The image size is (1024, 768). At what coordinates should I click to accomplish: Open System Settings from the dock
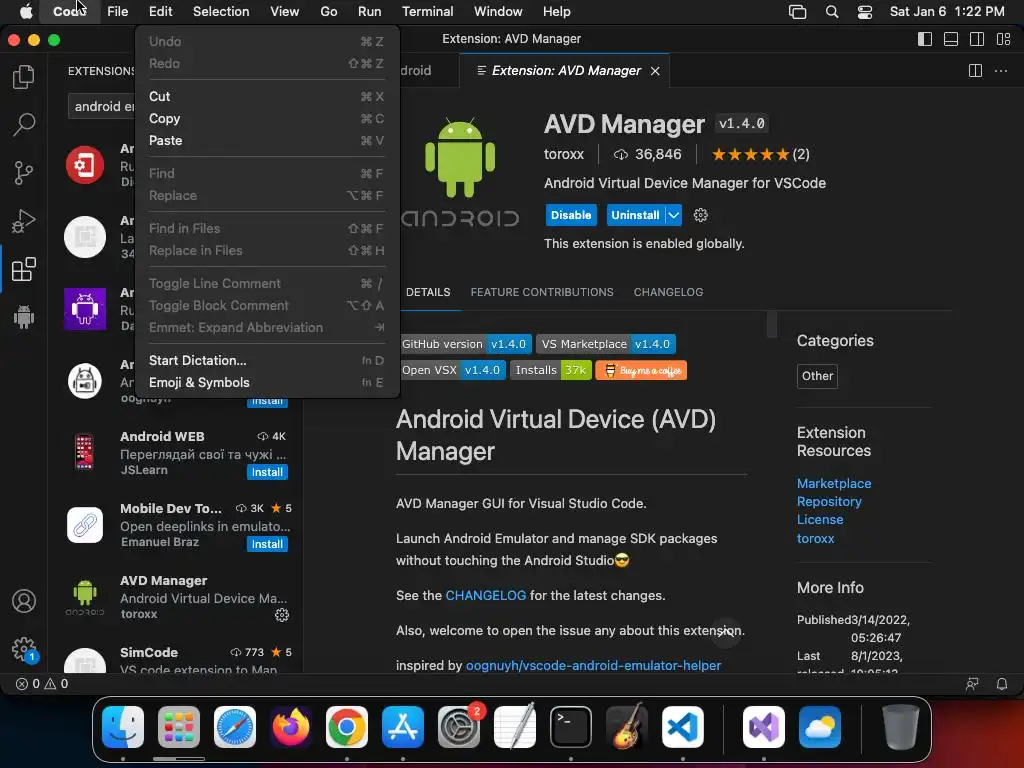(x=458, y=727)
